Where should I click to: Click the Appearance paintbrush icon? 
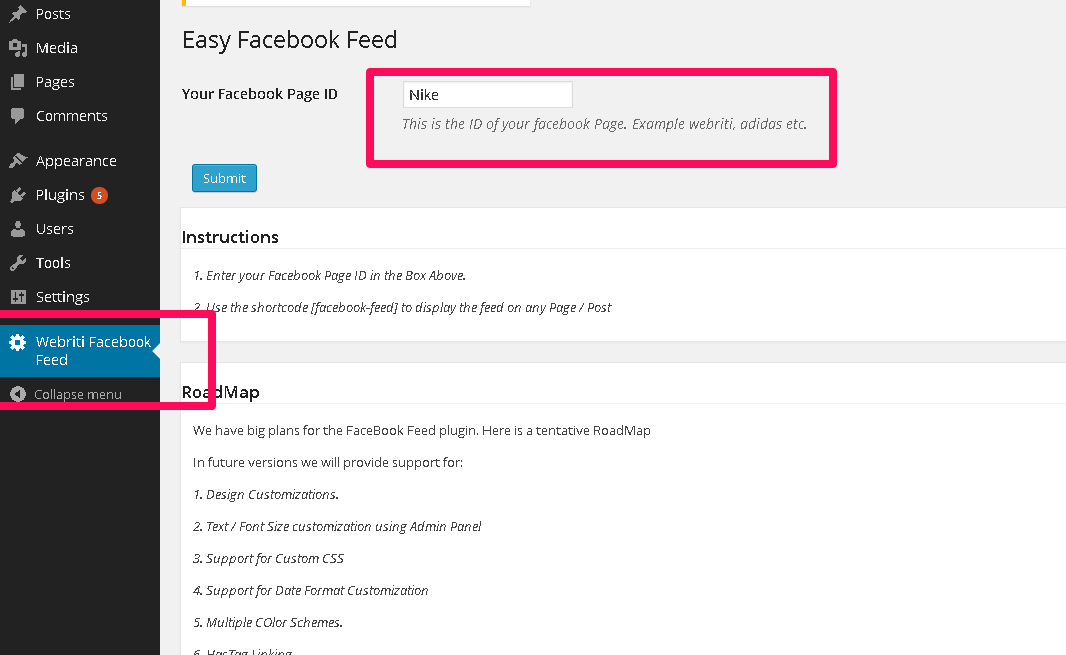[18, 161]
